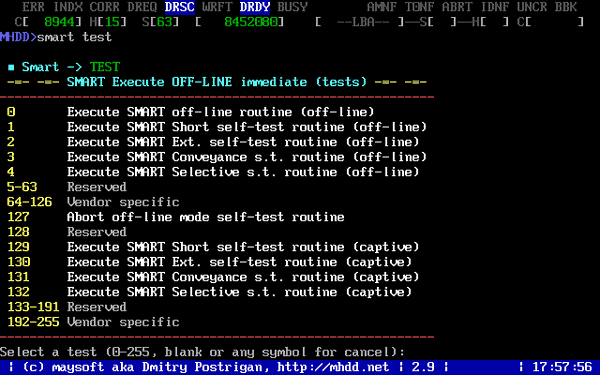600x375 pixels.
Task: Select test 1 Short self-test (off-line)
Action: (217, 127)
